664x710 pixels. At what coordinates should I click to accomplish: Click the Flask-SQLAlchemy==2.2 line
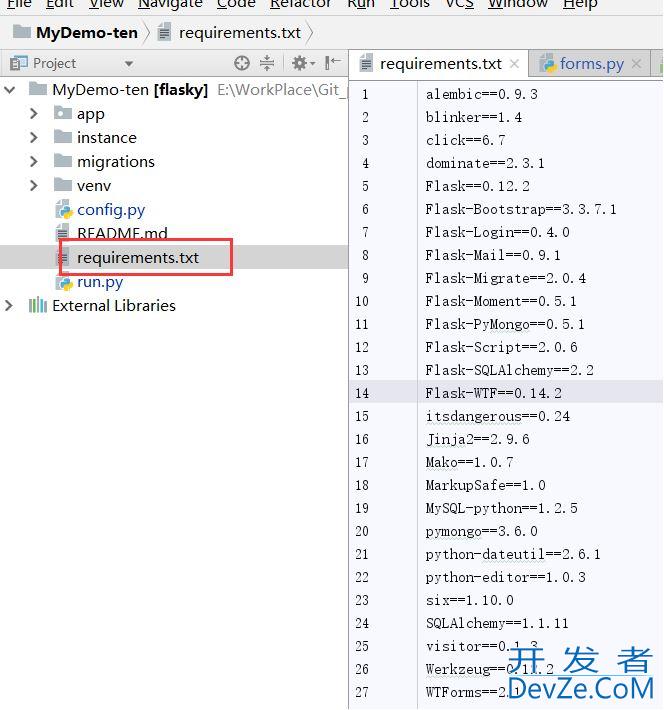(x=510, y=370)
